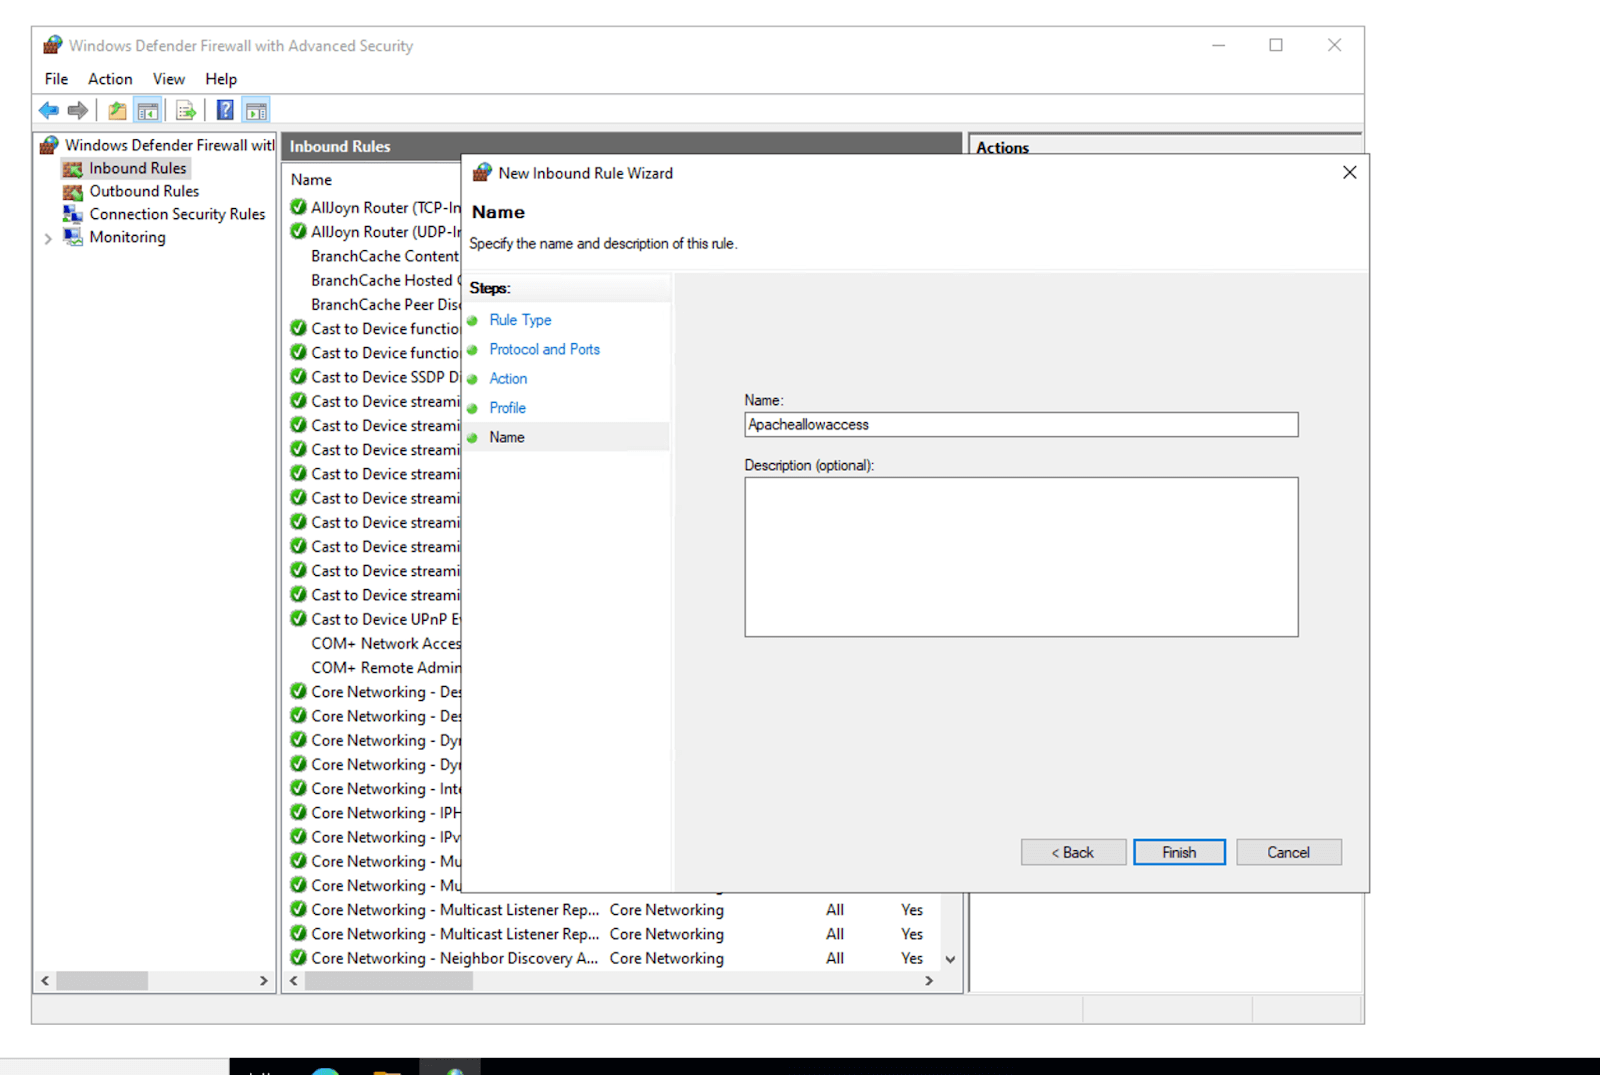1600x1075 pixels.
Task: Click the console tree scroll-right arrow
Action: (x=264, y=981)
